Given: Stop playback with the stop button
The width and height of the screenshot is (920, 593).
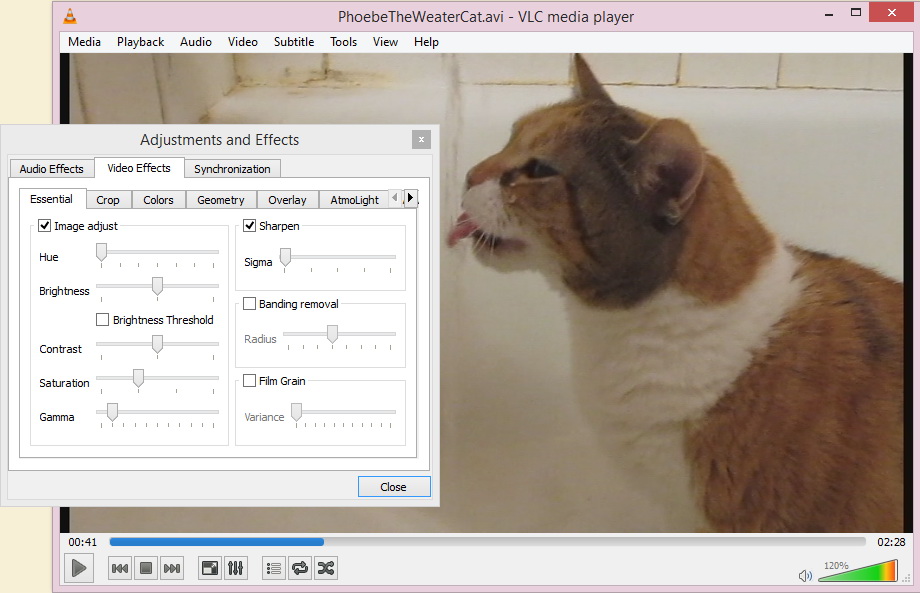Looking at the screenshot, I should click(x=146, y=568).
